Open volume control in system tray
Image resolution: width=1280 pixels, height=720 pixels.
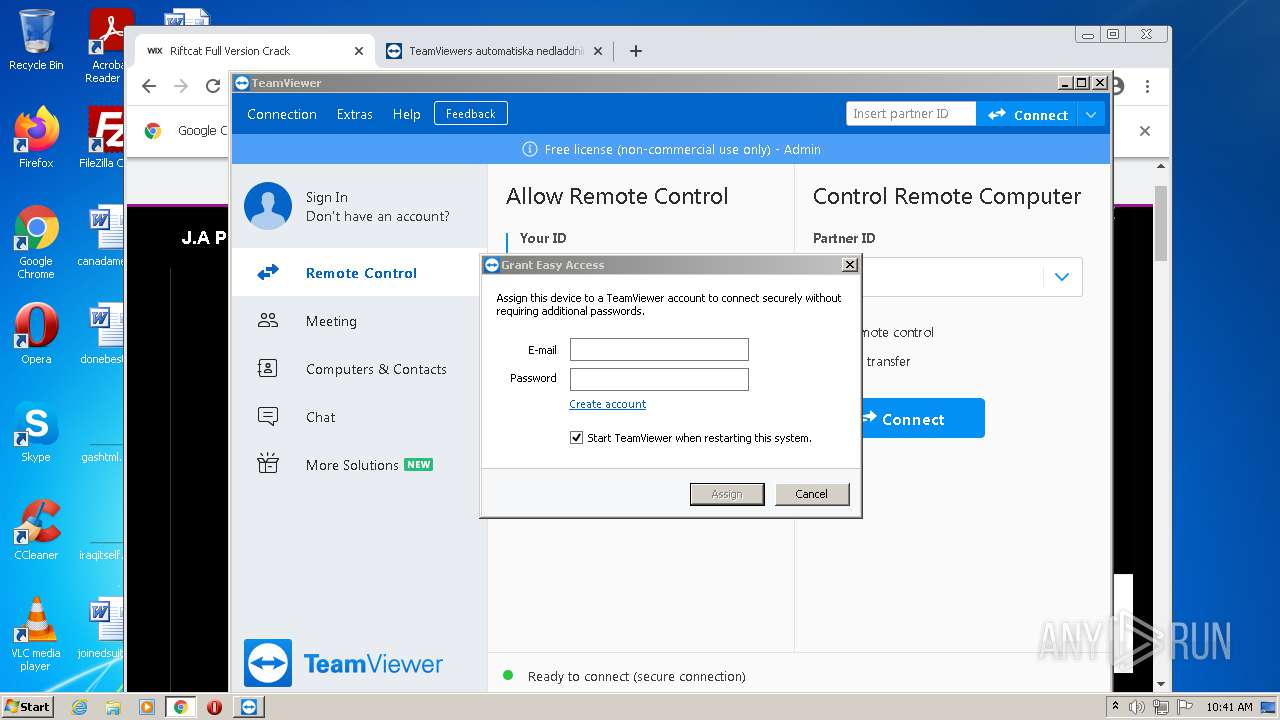pos(1137,707)
